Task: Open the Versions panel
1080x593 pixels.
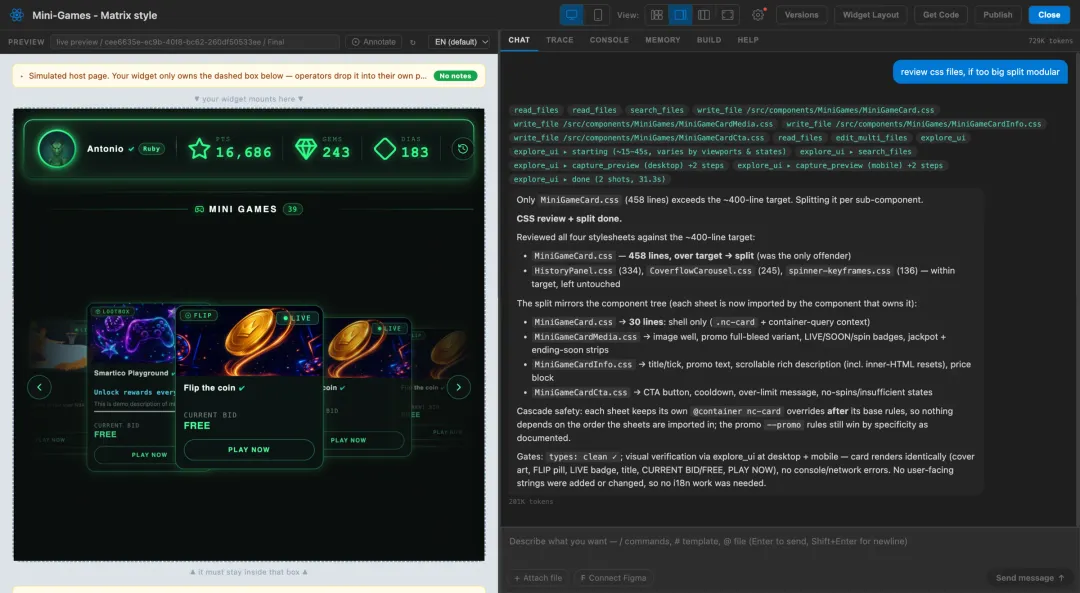Action: point(801,14)
